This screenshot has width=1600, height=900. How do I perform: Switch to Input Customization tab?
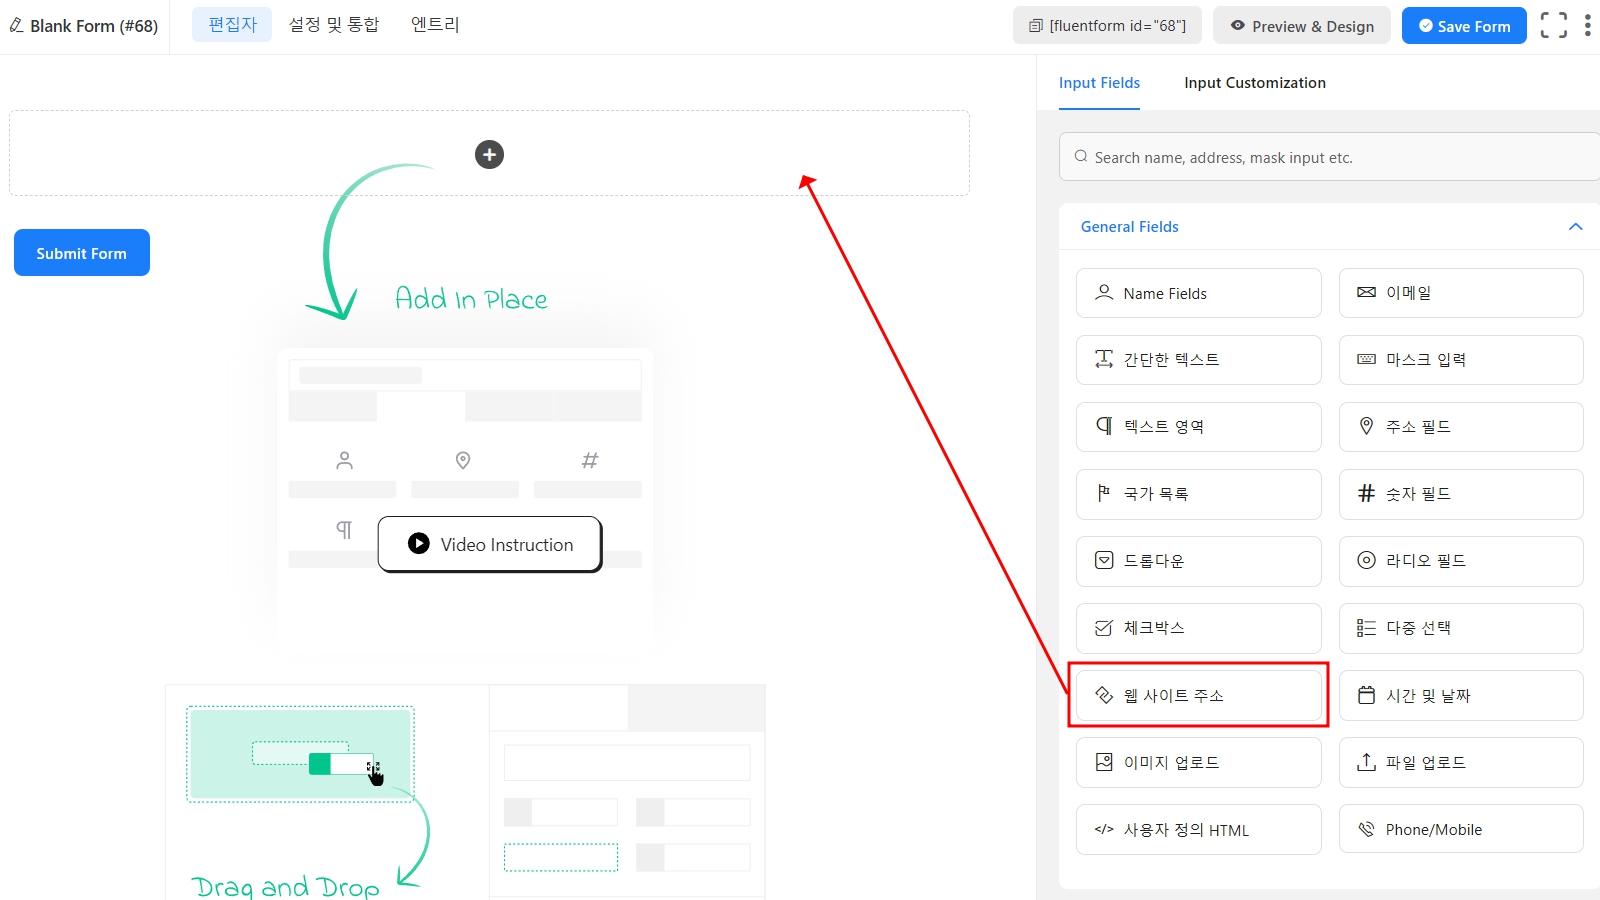pyautogui.click(x=1255, y=83)
